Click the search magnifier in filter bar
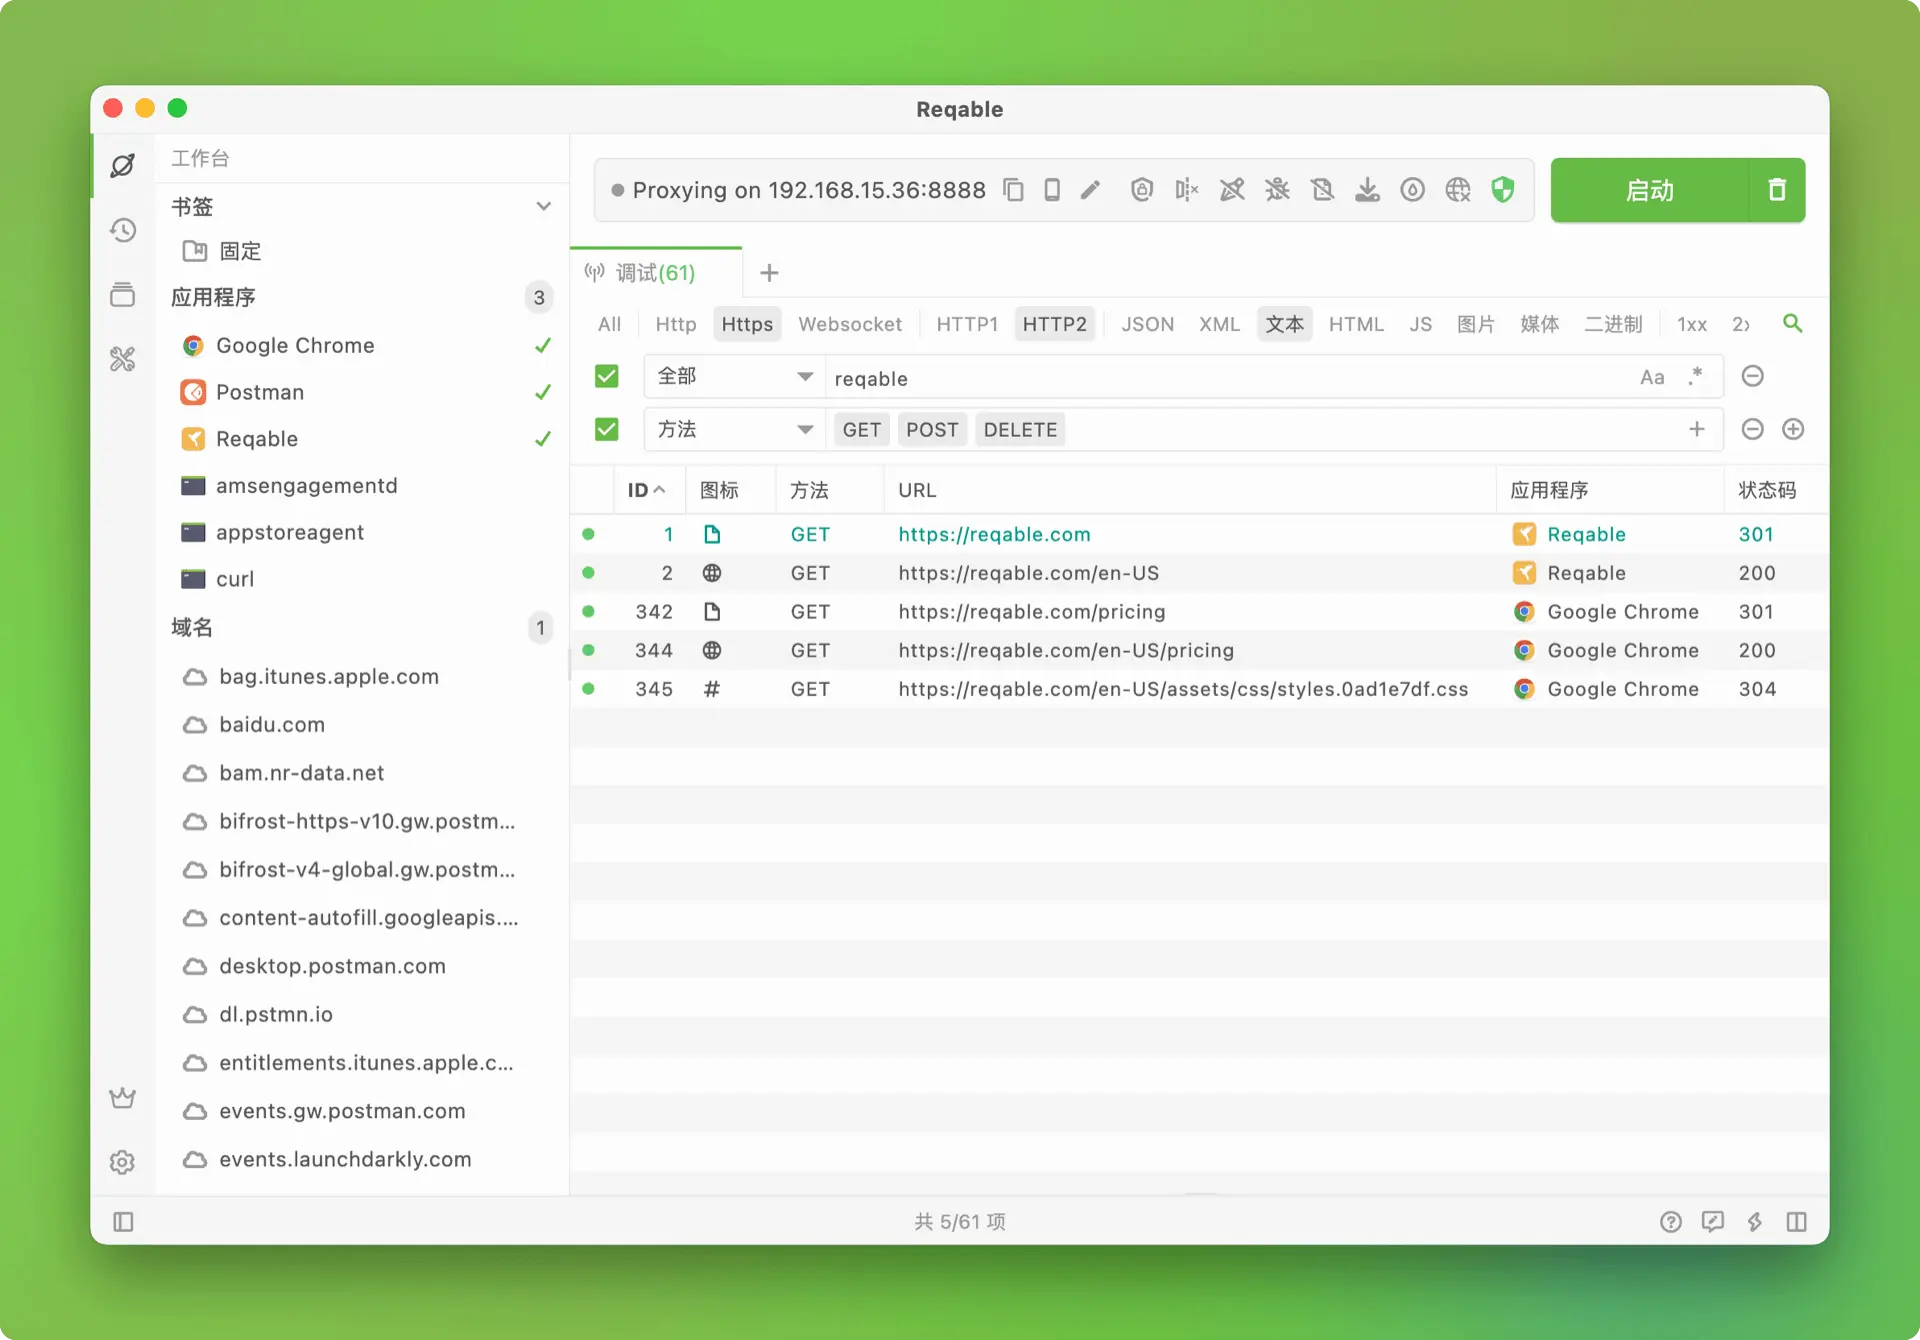 pyautogui.click(x=1793, y=323)
